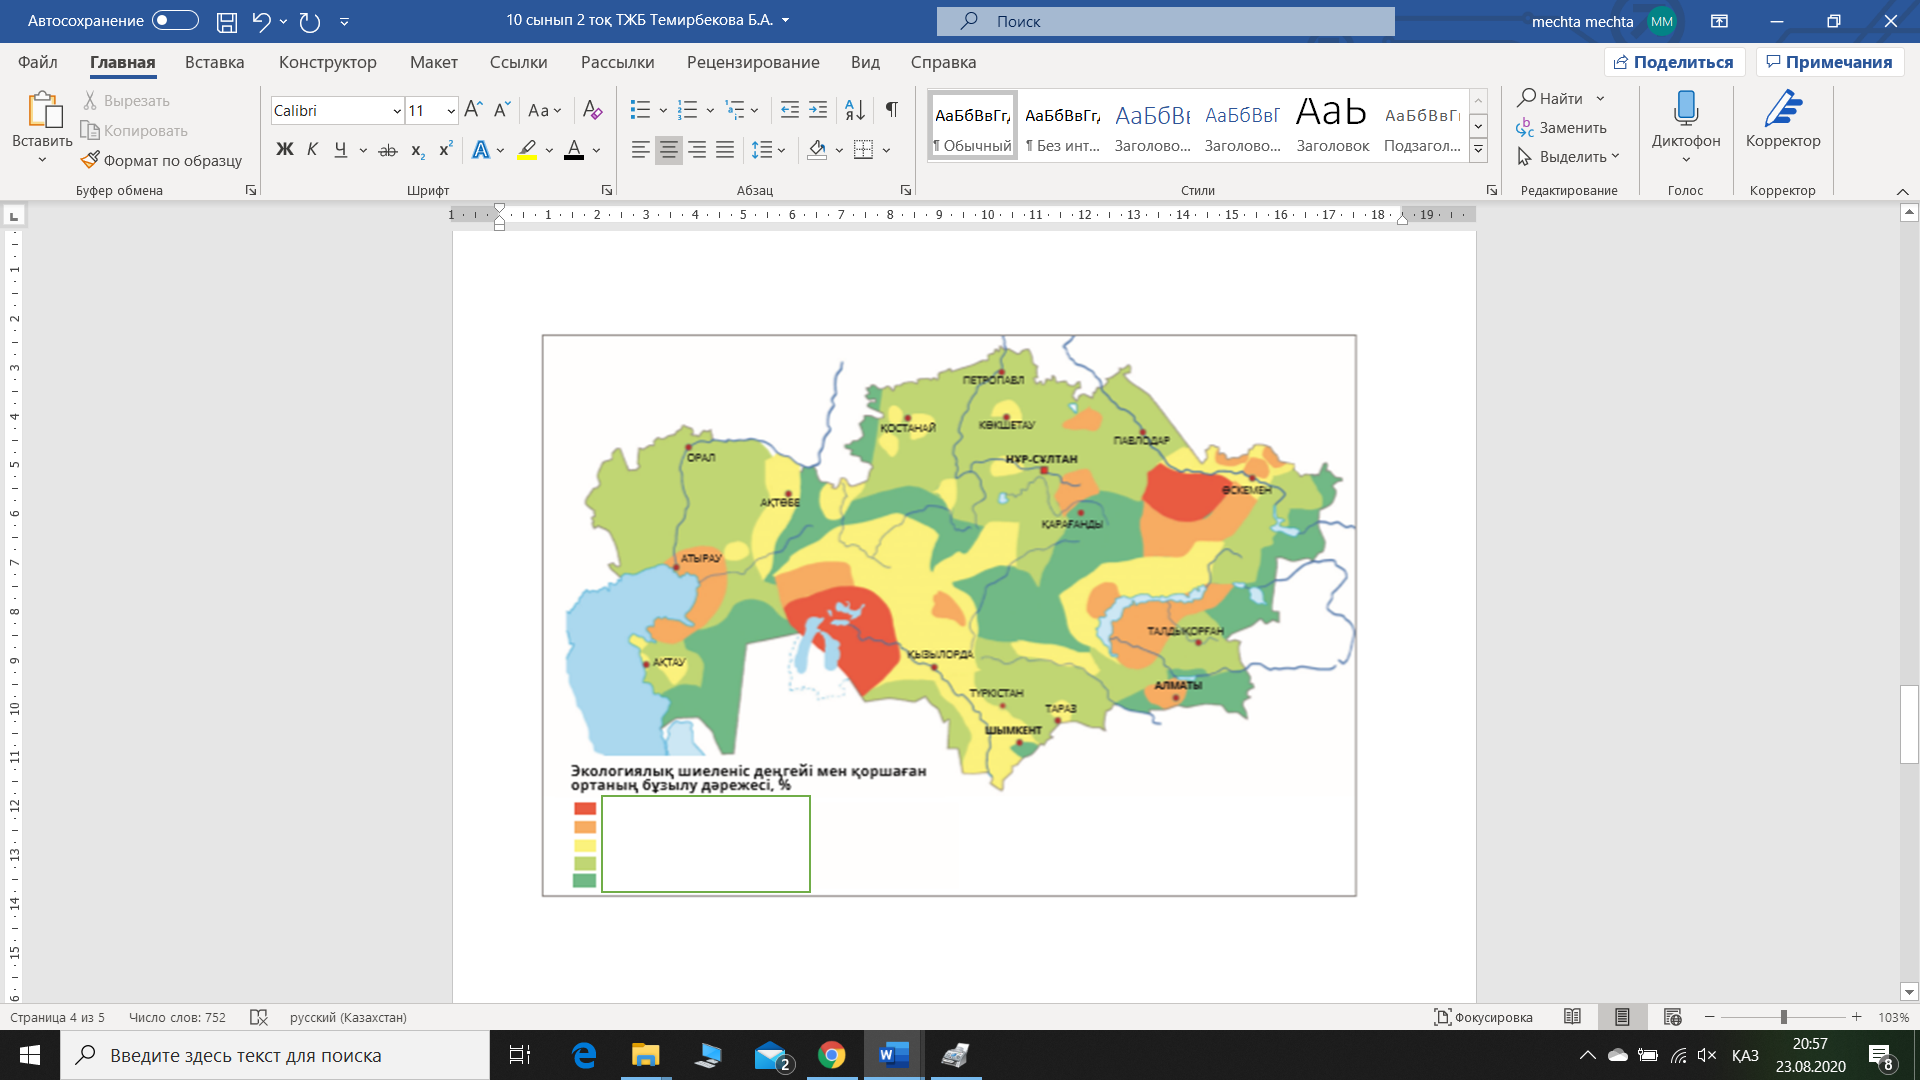
Task: Toggle the AutoSave switch
Action: coord(175,21)
